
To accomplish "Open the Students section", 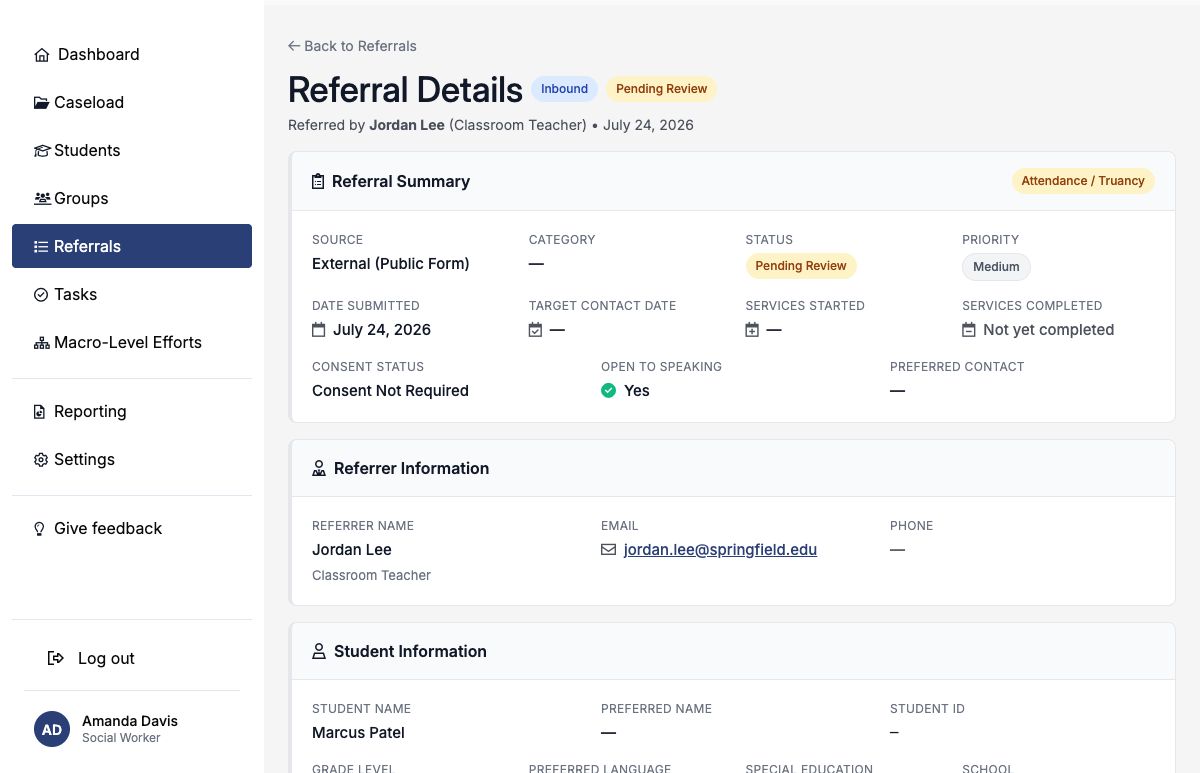I will (x=132, y=150).
